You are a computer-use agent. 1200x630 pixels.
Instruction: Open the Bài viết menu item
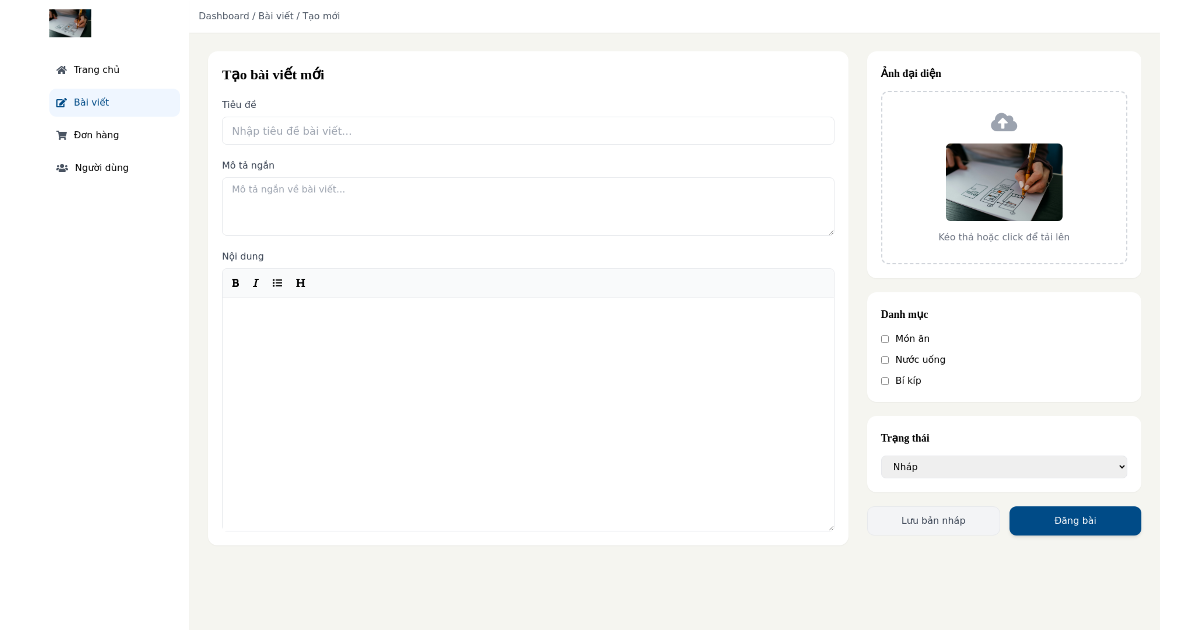114,103
